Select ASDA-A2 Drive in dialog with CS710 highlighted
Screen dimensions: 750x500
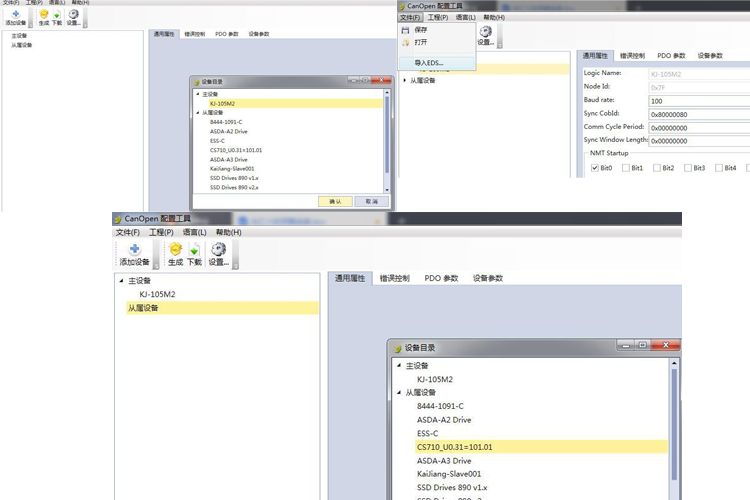pyautogui.click(x=444, y=420)
